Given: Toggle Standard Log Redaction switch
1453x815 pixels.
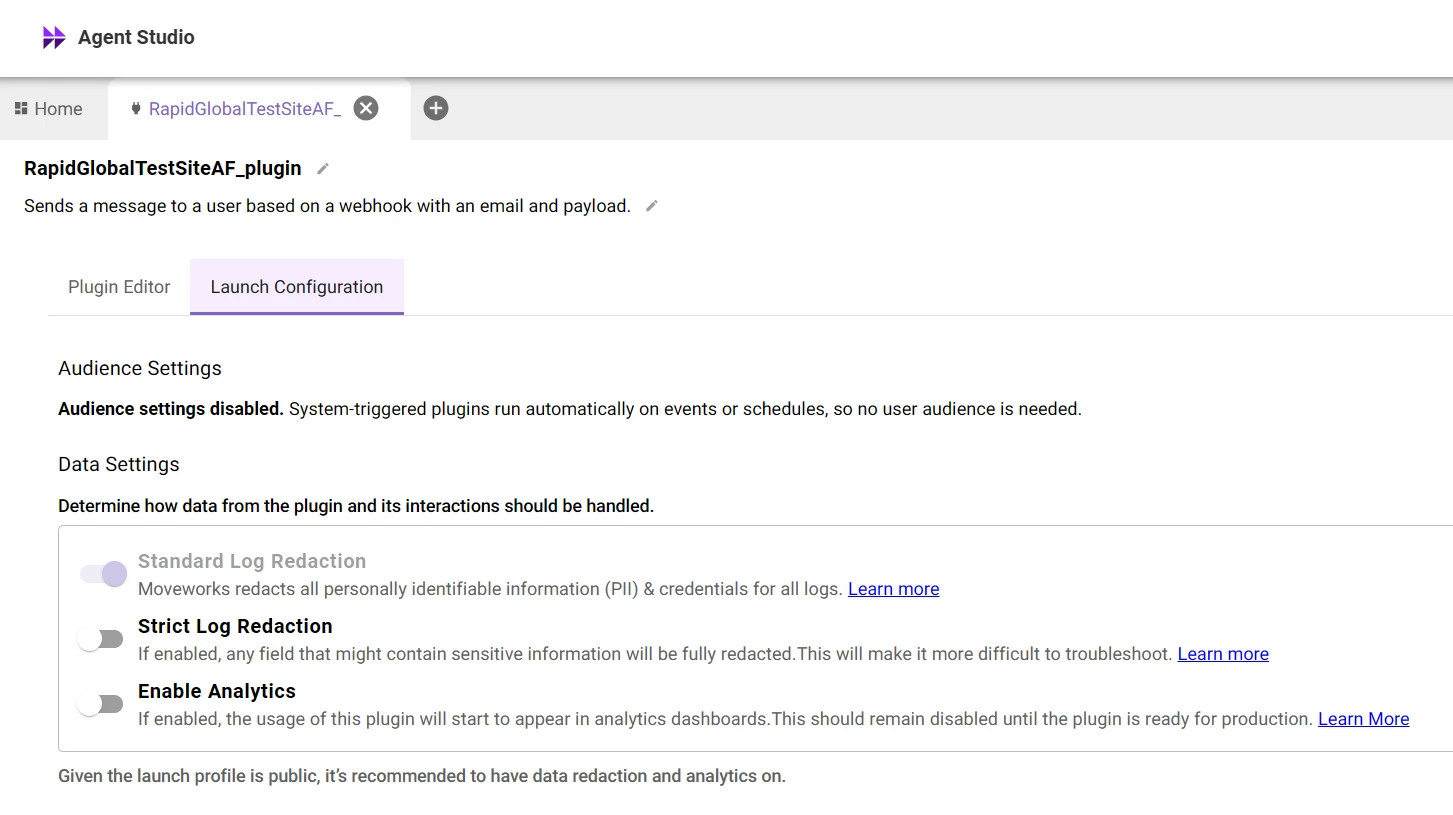Looking at the screenshot, I should pyautogui.click(x=104, y=574).
